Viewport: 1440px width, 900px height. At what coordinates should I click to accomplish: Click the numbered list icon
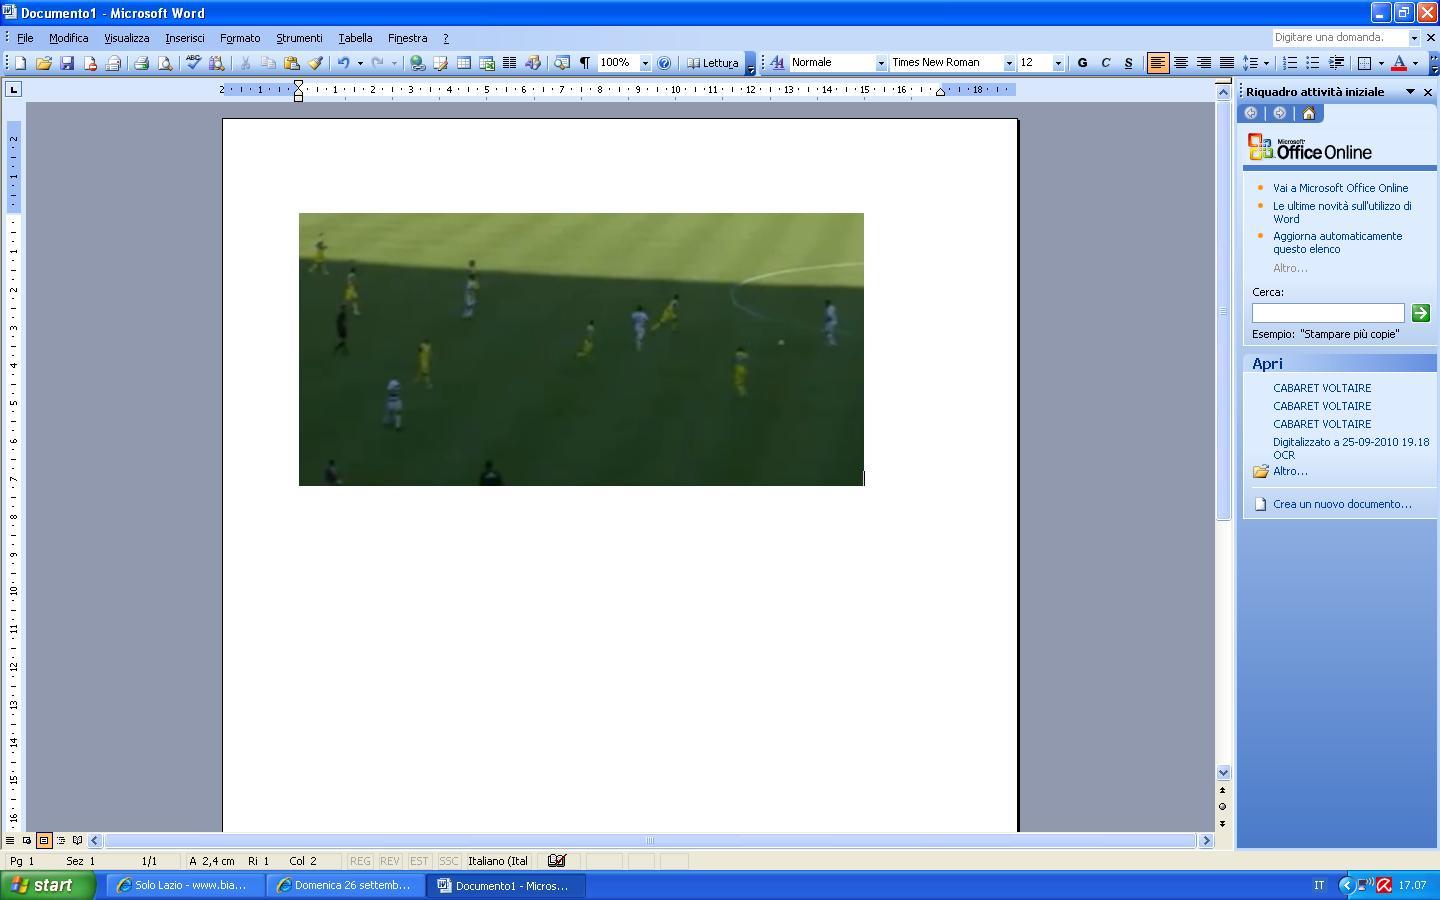tap(1290, 63)
